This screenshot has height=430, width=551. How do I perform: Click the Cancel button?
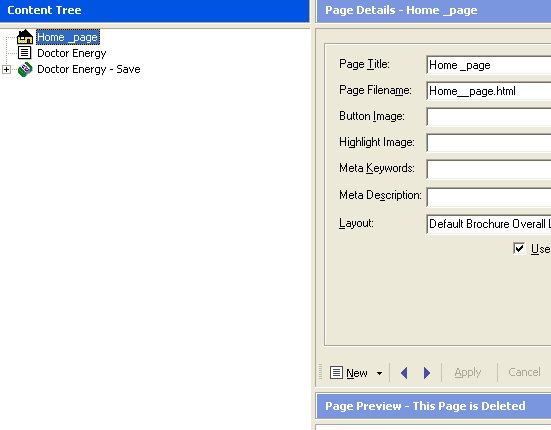click(524, 372)
